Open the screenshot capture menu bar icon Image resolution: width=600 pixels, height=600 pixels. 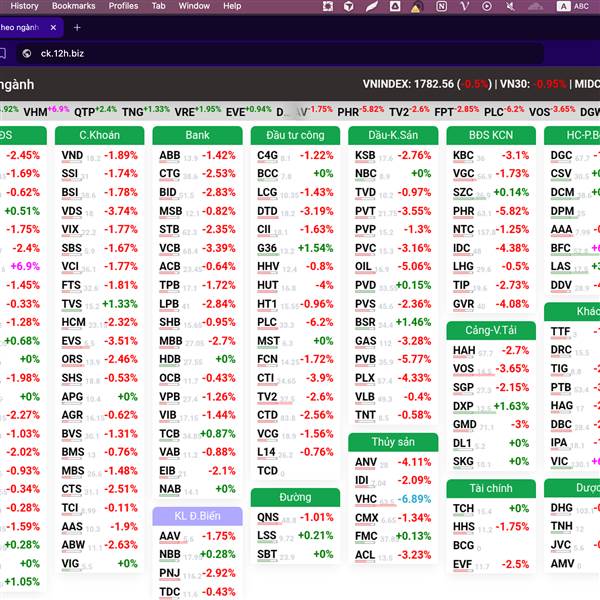(x=328, y=6)
